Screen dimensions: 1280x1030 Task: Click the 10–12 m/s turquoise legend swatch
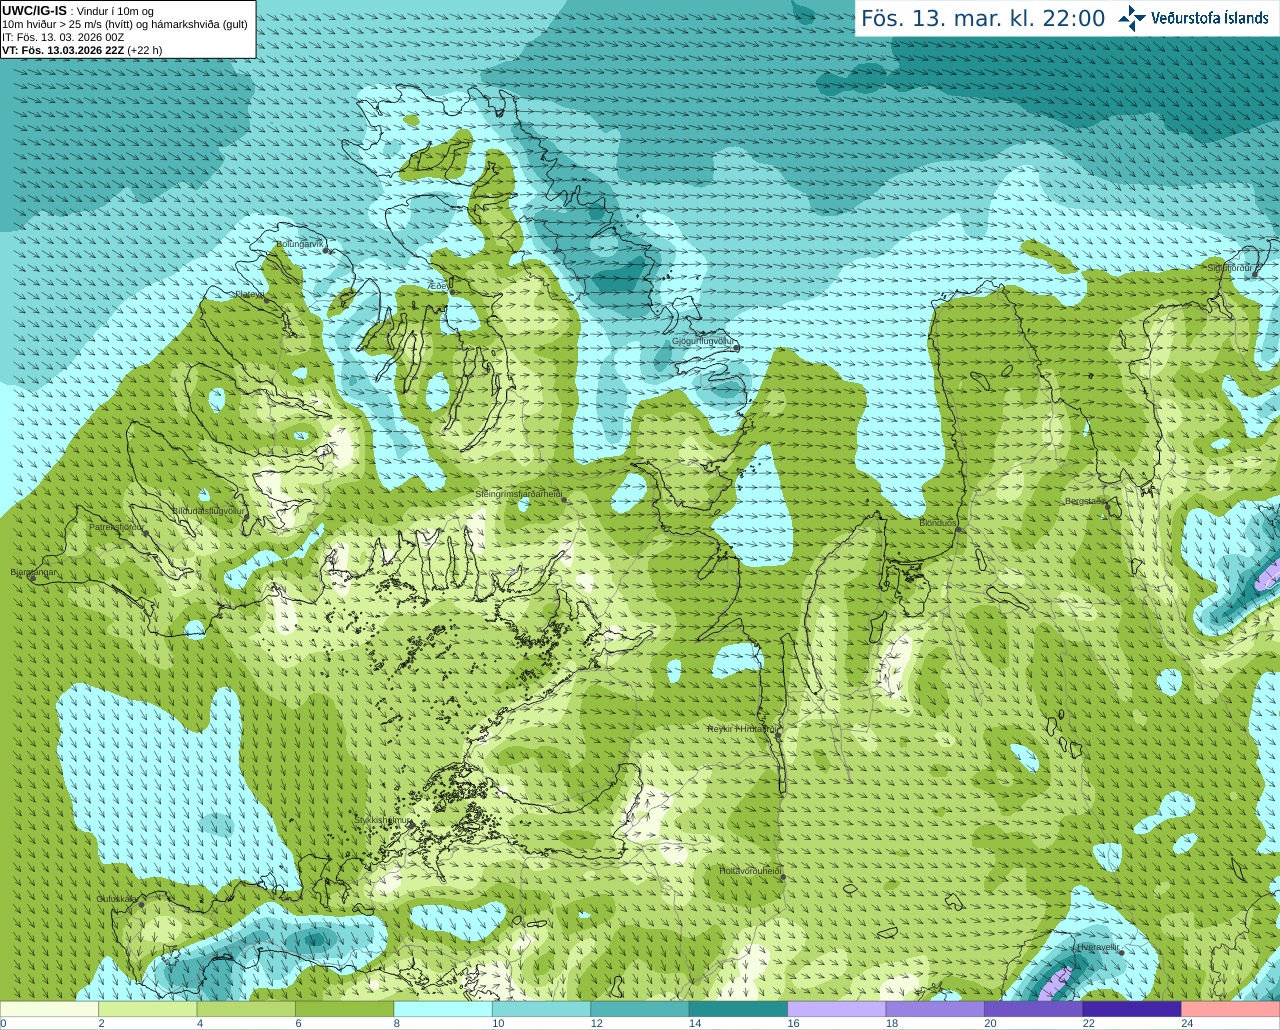(x=541, y=1009)
